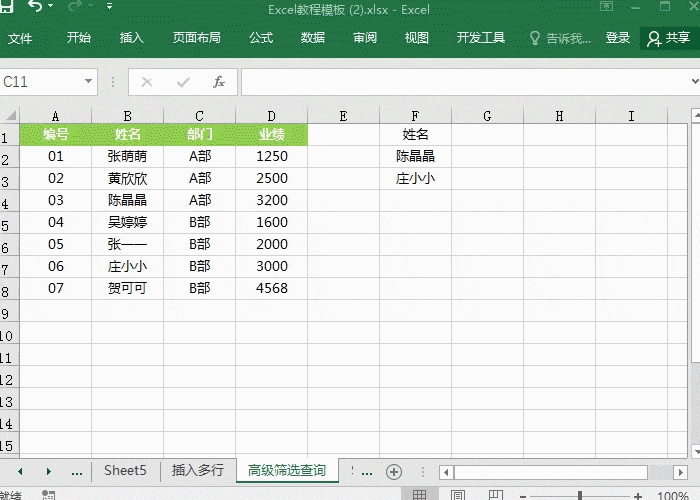700x500 pixels.
Task: Open Ribbon Display Options icon
Action: pos(606,6)
